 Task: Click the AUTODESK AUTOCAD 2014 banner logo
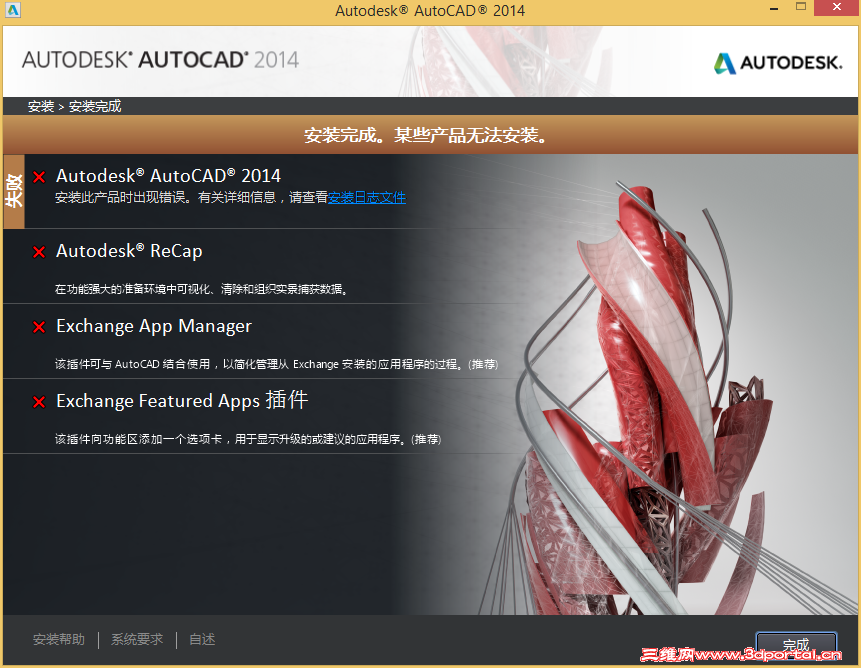click(x=160, y=60)
